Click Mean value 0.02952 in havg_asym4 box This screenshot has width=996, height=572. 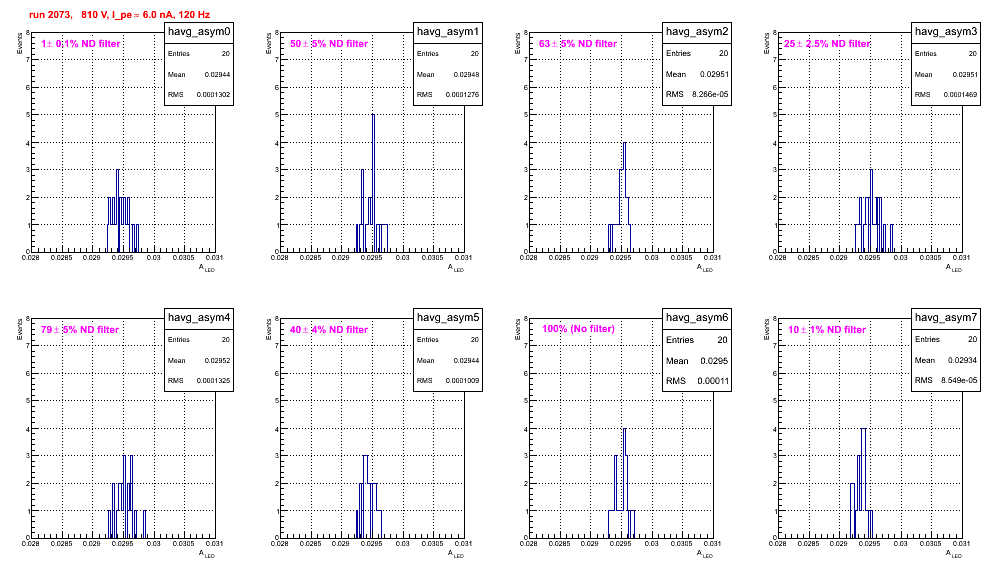[217, 361]
